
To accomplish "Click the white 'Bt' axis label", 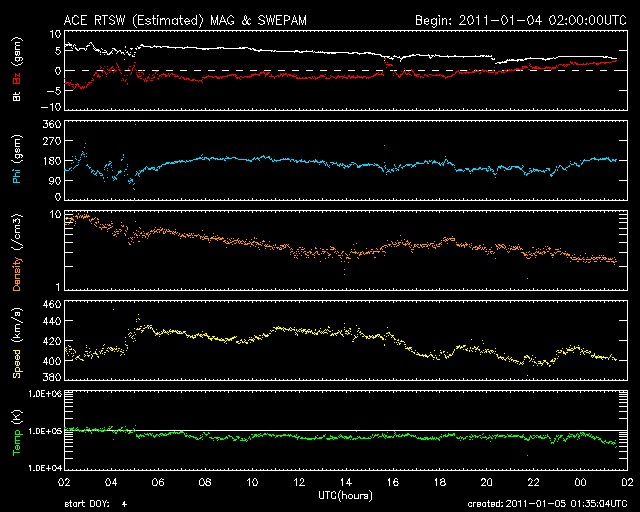I will pyautogui.click(x=17, y=96).
